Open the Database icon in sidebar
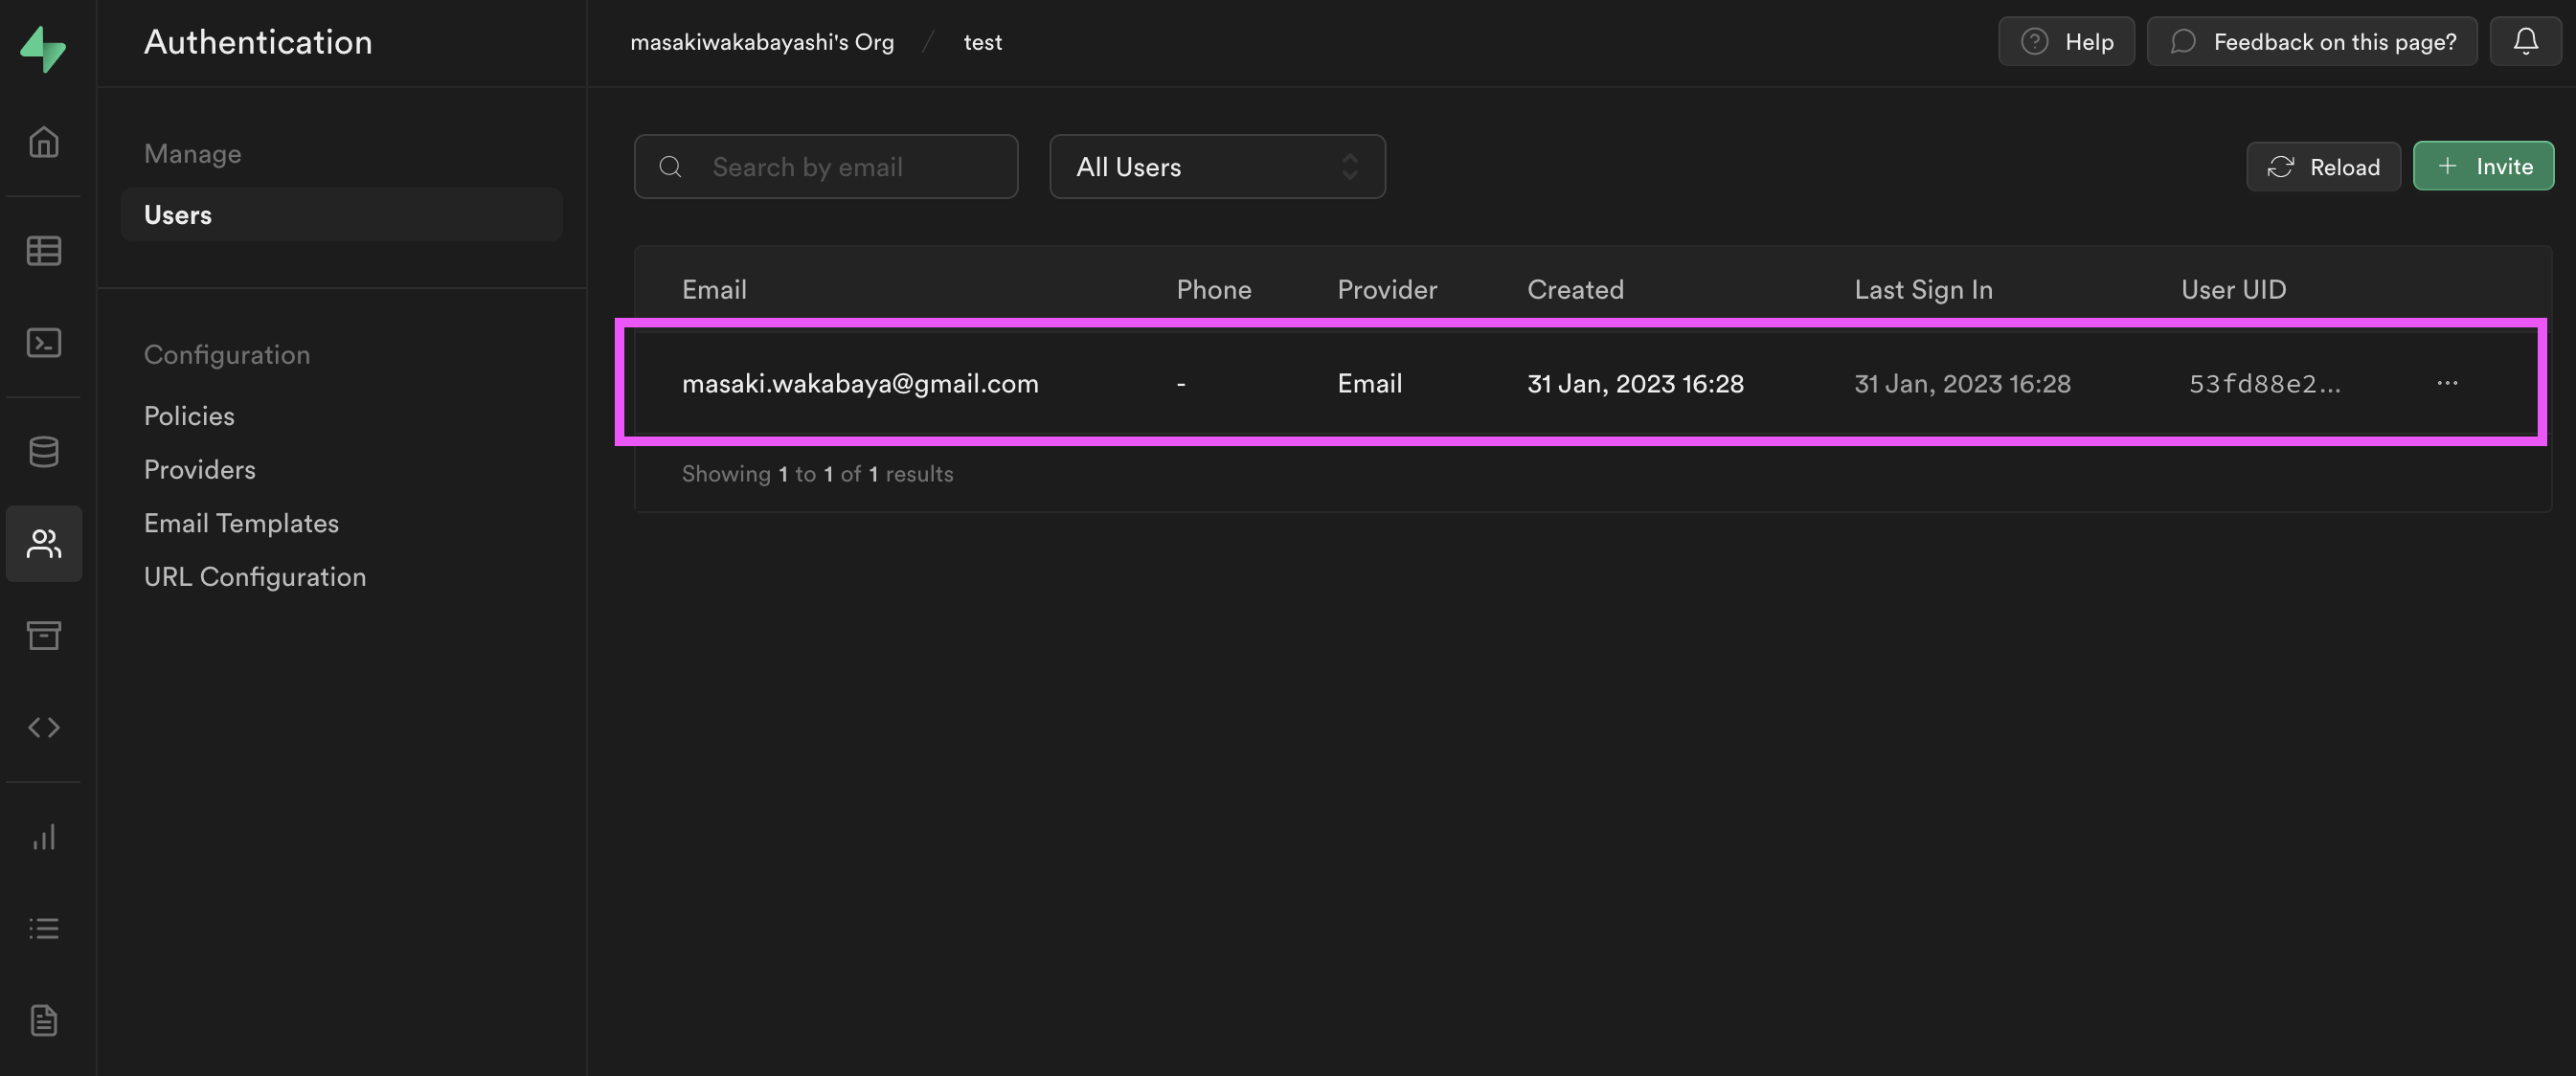2576x1076 pixels. pos(43,452)
